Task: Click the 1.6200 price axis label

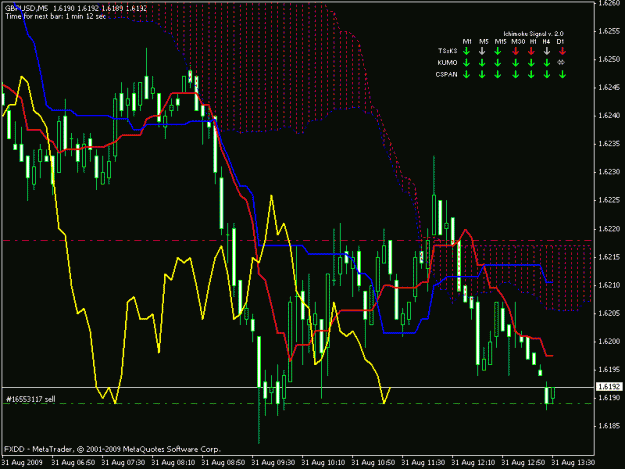Action: tap(609, 341)
